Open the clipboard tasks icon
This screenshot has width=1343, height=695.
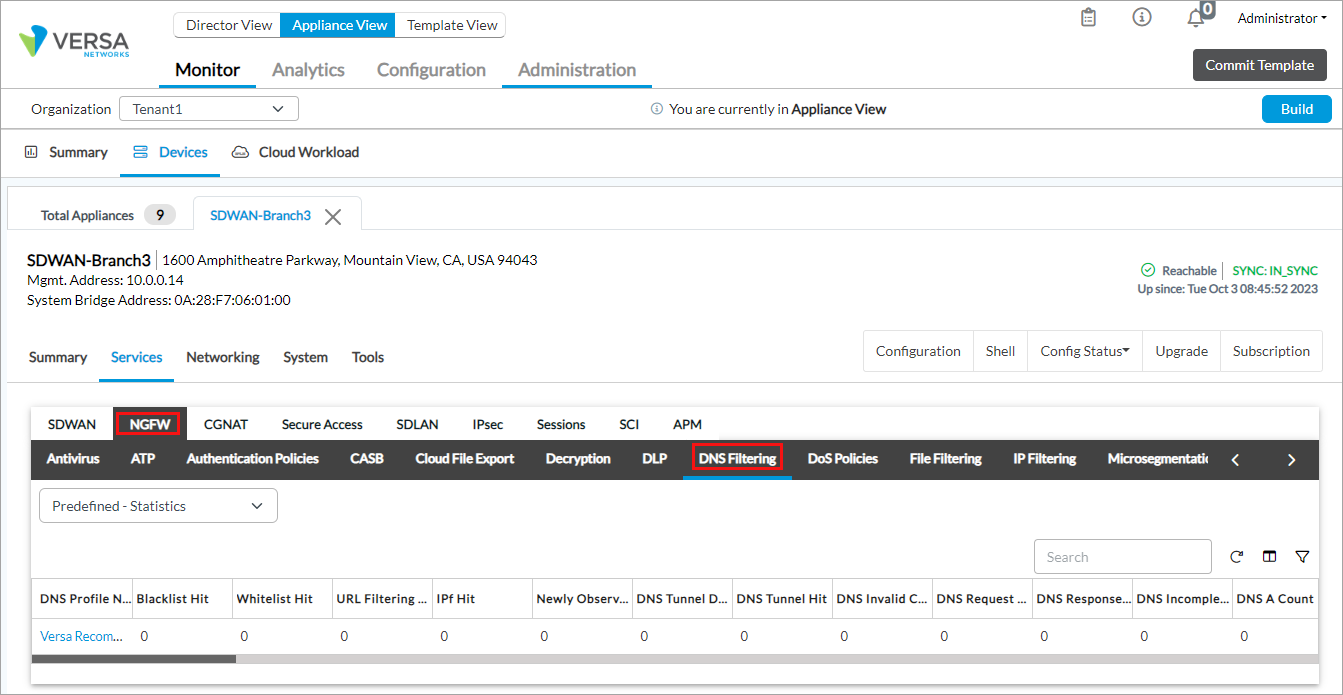pos(1088,17)
